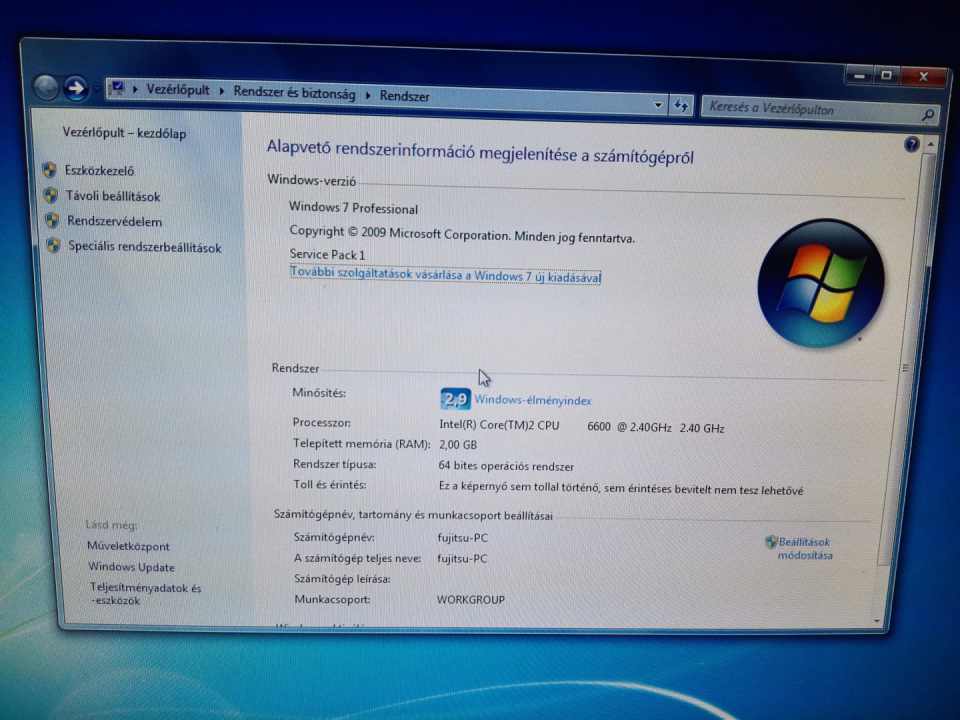Viewport: 960px width, 720px height.
Task: Select the Vezérlőpult breadcrumb item
Action: [178, 90]
